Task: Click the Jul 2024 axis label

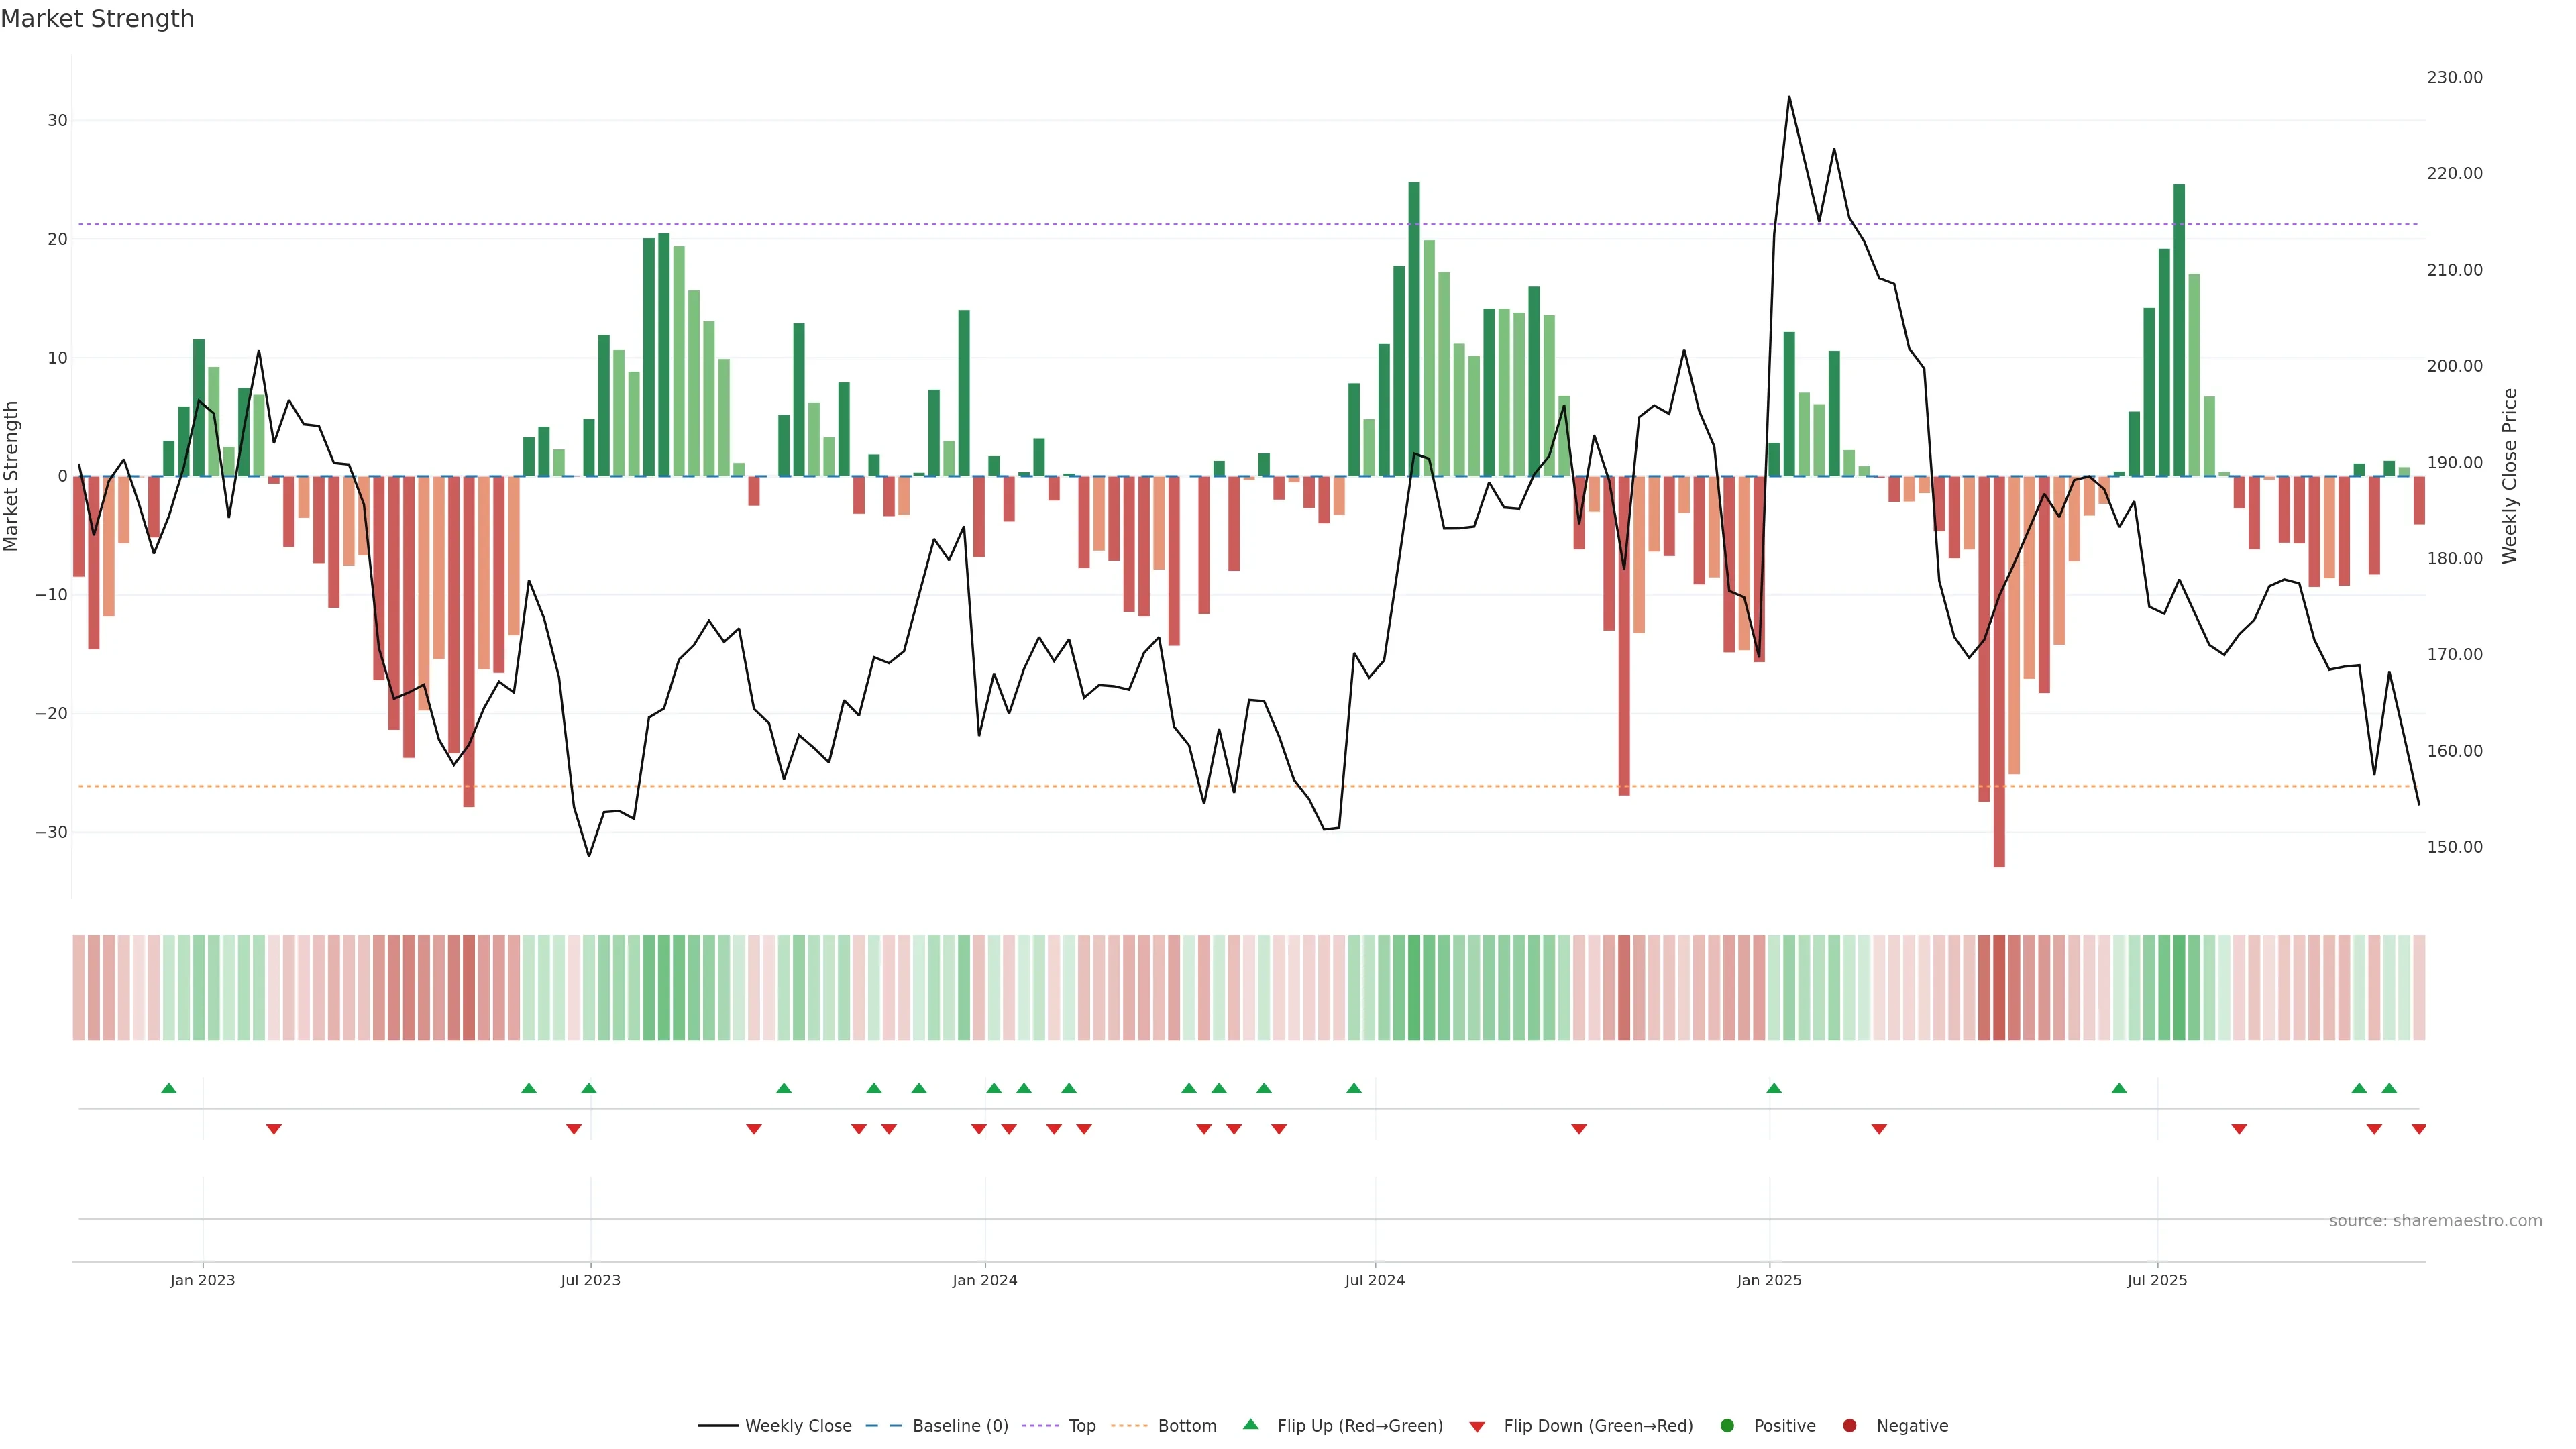Action: (x=1374, y=1280)
